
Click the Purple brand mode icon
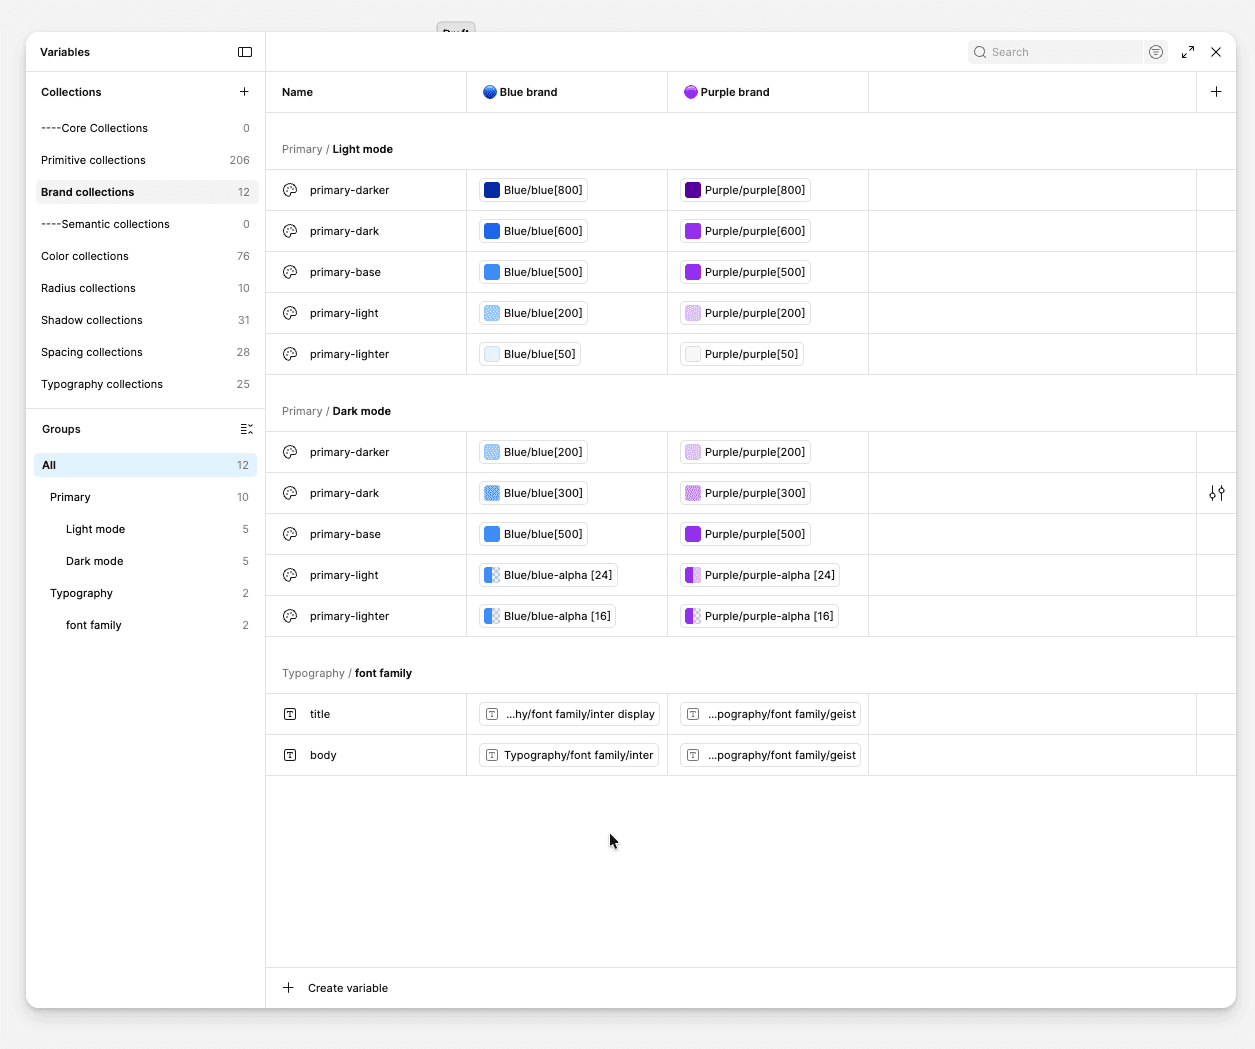click(x=691, y=92)
